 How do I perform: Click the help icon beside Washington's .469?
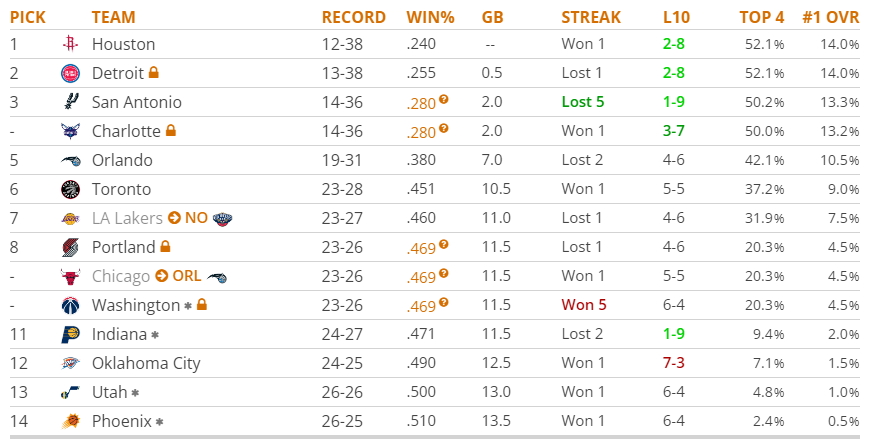tap(444, 302)
